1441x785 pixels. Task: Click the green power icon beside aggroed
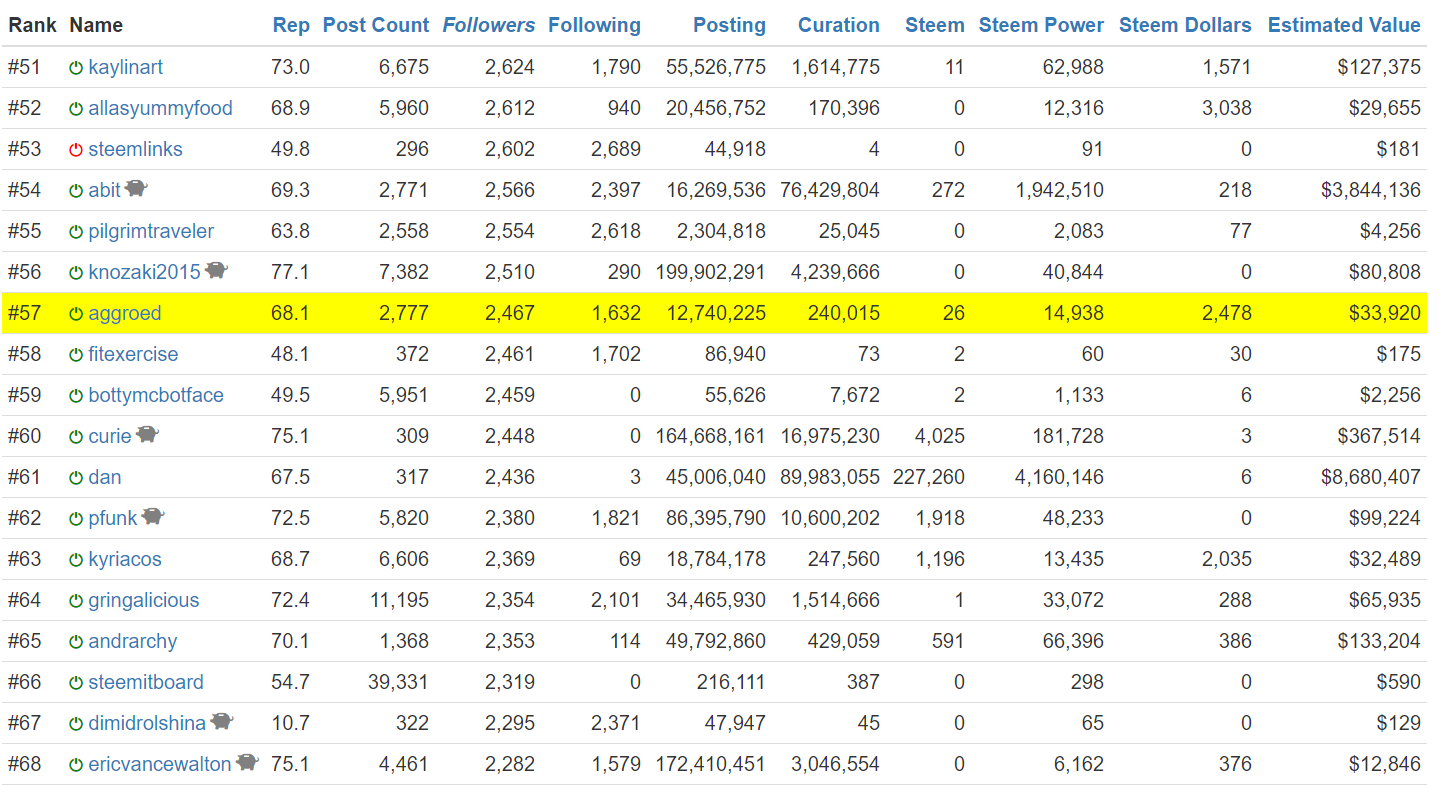[76, 314]
